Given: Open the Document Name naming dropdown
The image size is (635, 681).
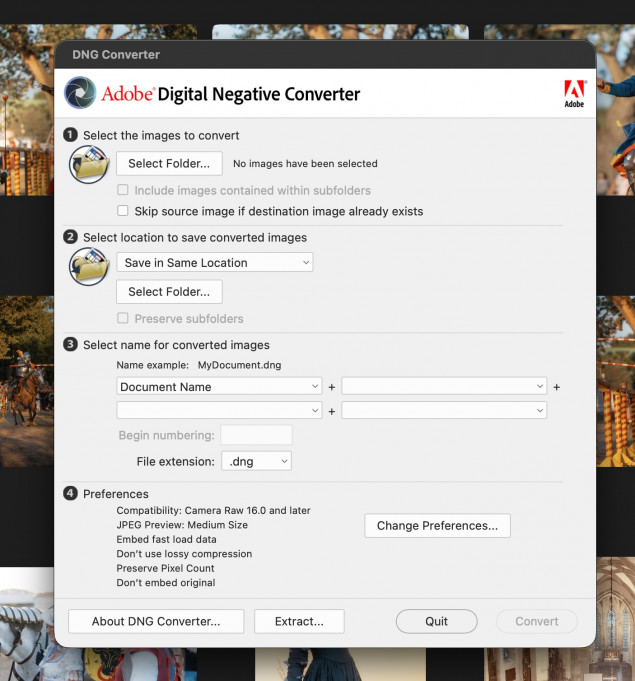Looking at the screenshot, I should [219, 386].
